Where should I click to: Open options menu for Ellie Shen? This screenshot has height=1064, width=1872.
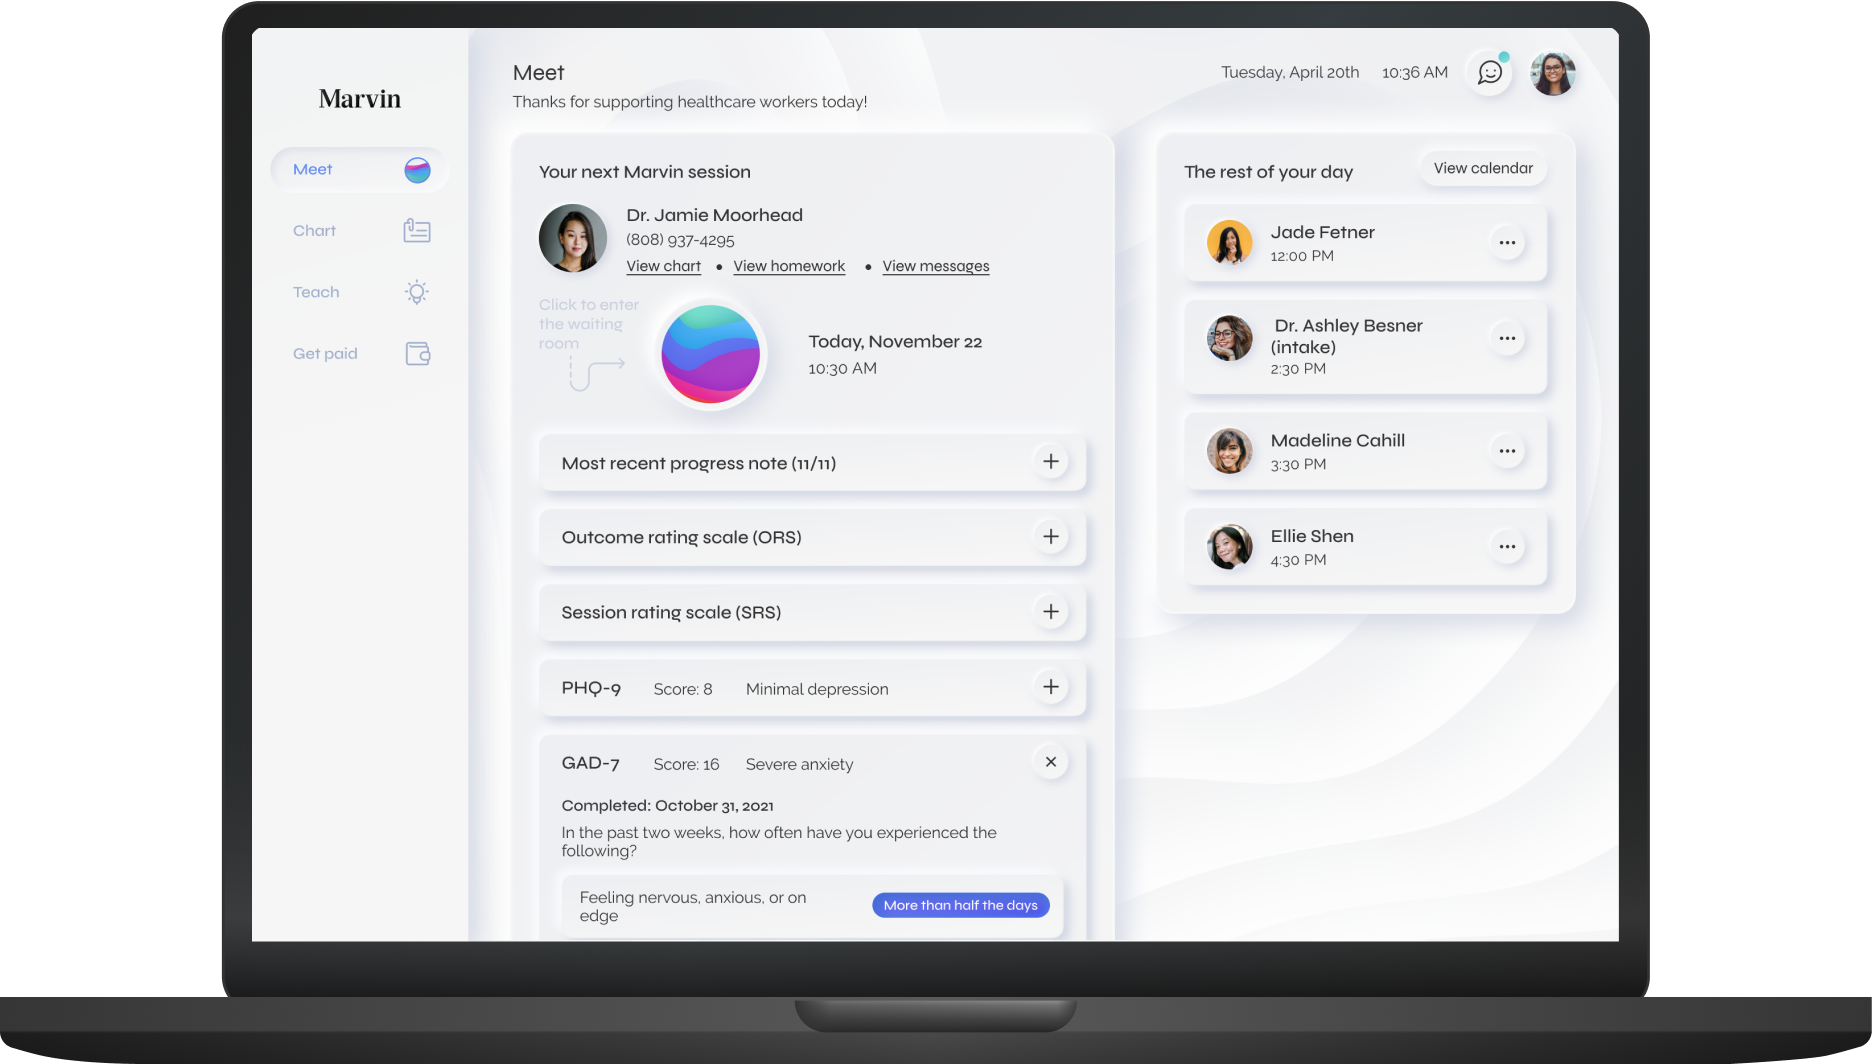click(x=1507, y=546)
